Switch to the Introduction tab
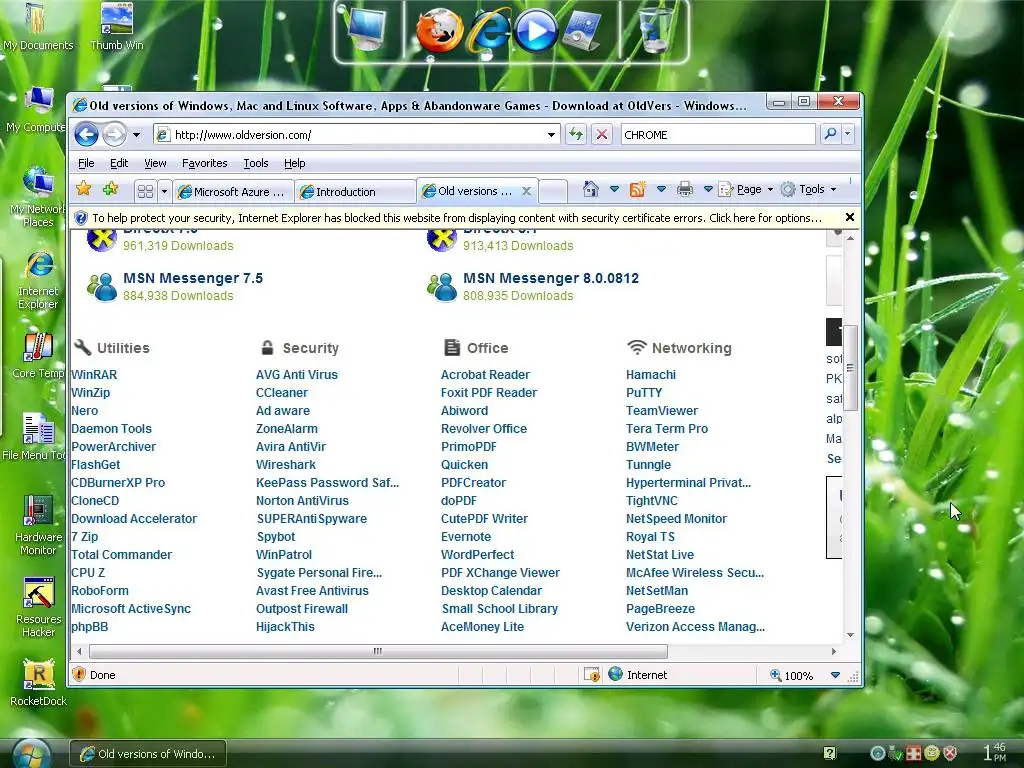 click(355, 191)
